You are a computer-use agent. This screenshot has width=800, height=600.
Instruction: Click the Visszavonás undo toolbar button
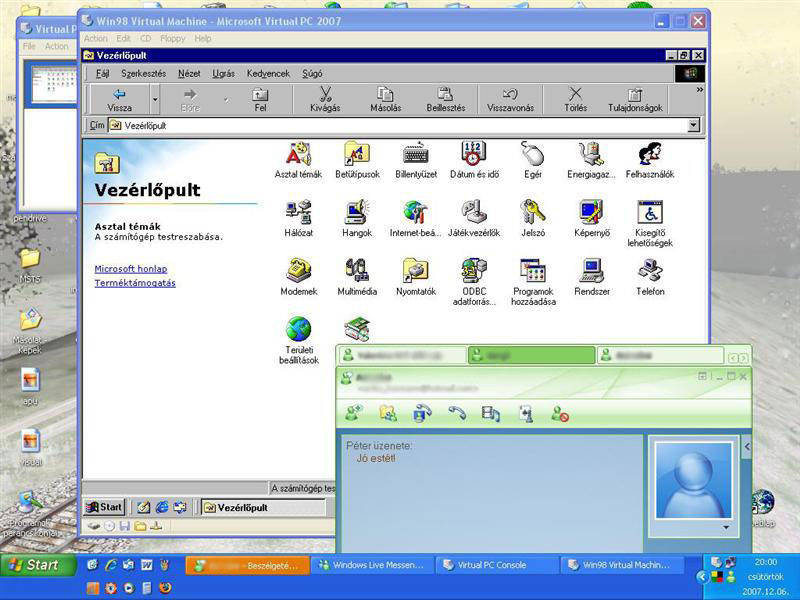coord(510,99)
